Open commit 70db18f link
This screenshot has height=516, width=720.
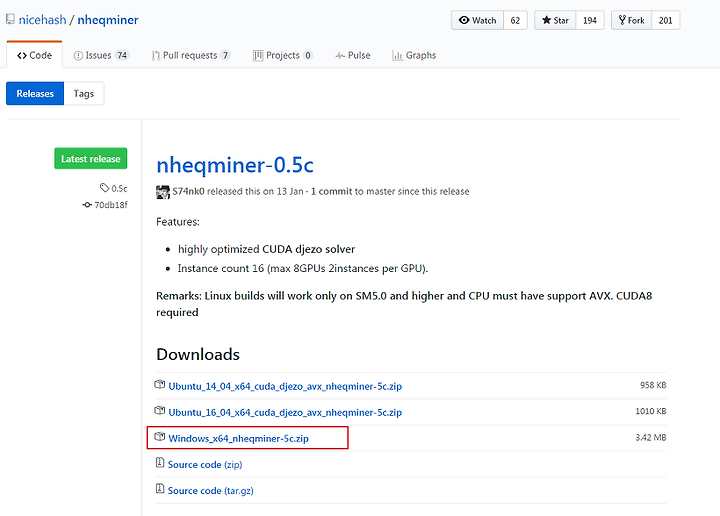pos(111,205)
